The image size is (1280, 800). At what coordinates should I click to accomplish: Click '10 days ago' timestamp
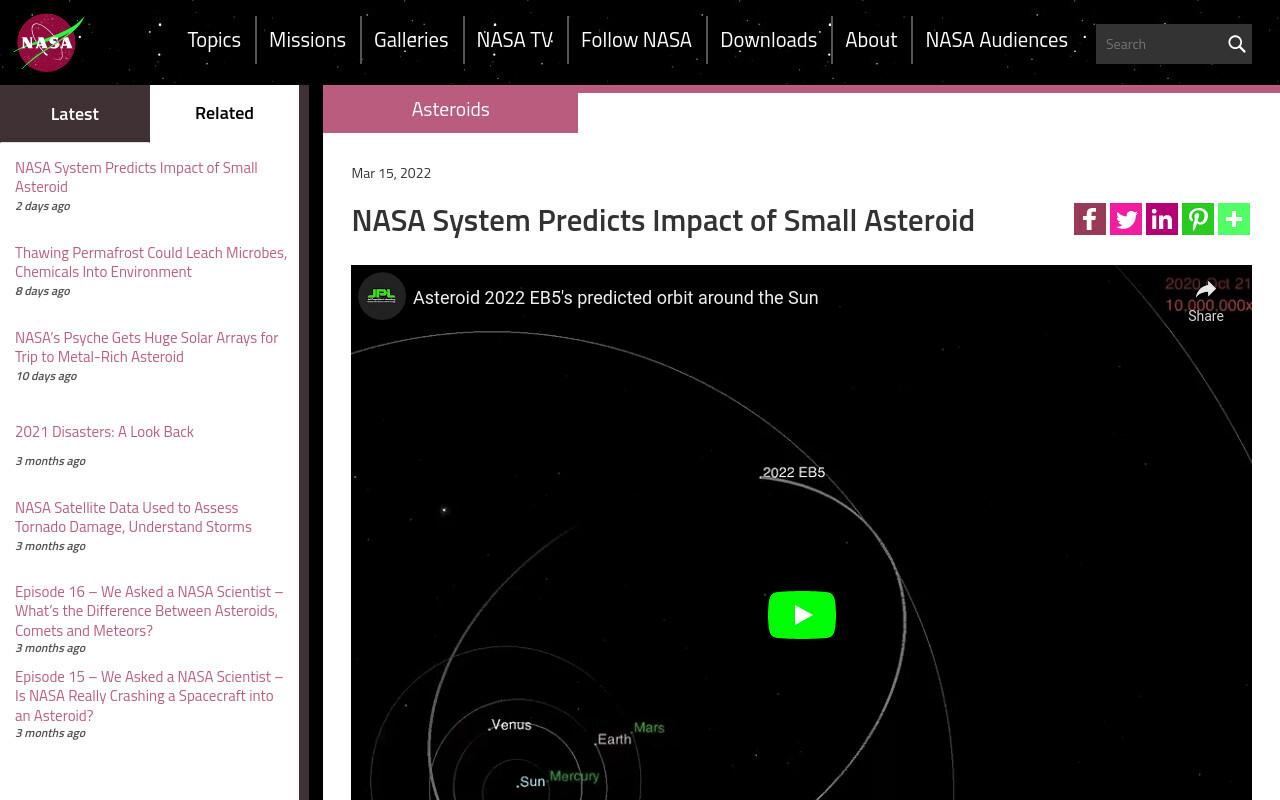[x=46, y=376]
